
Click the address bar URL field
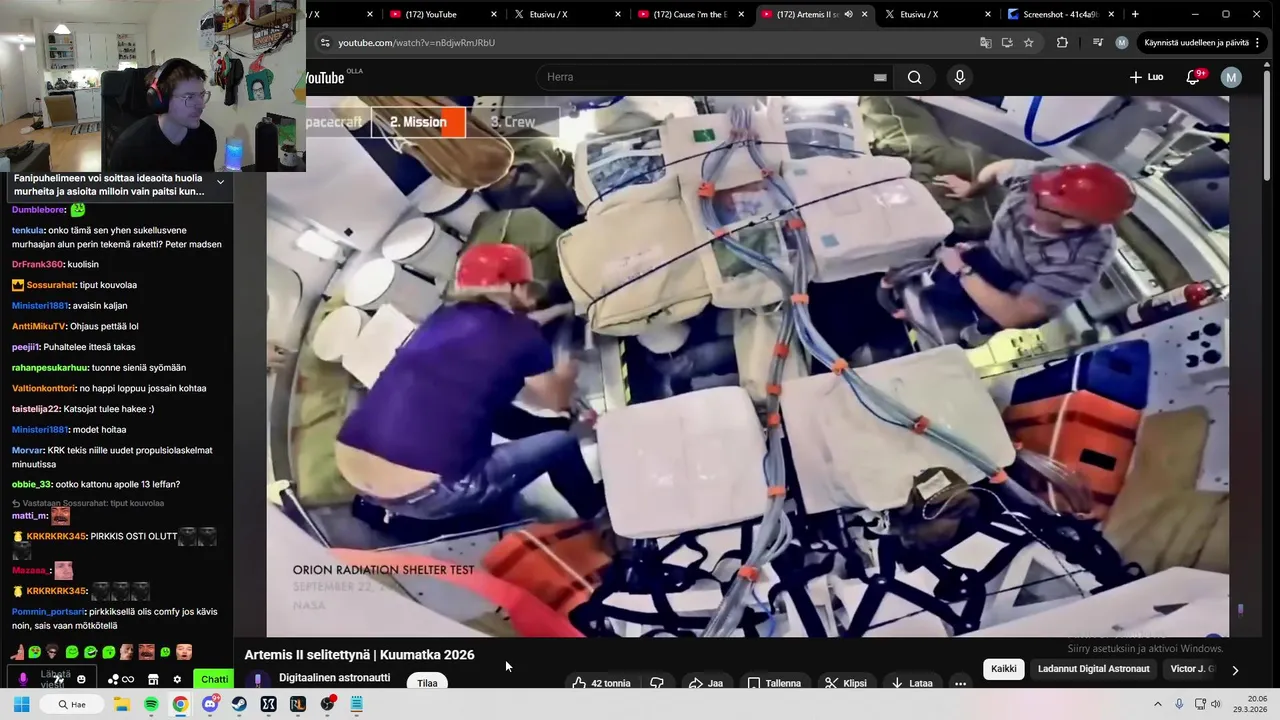pyautogui.click(x=650, y=43)
